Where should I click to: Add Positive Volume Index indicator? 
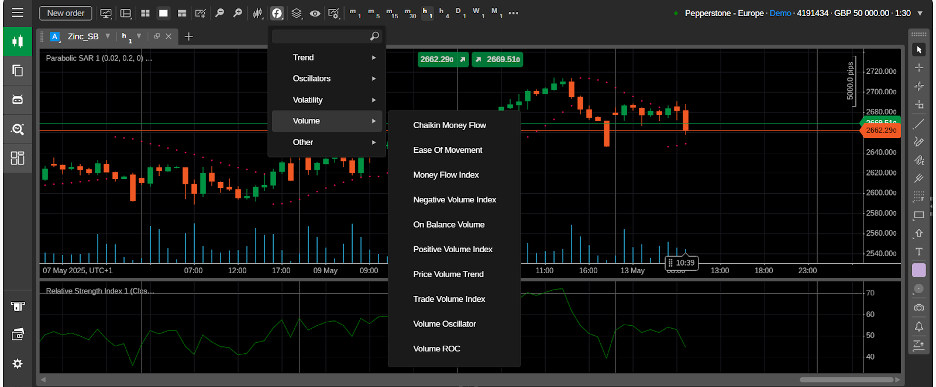pos(454,249)
